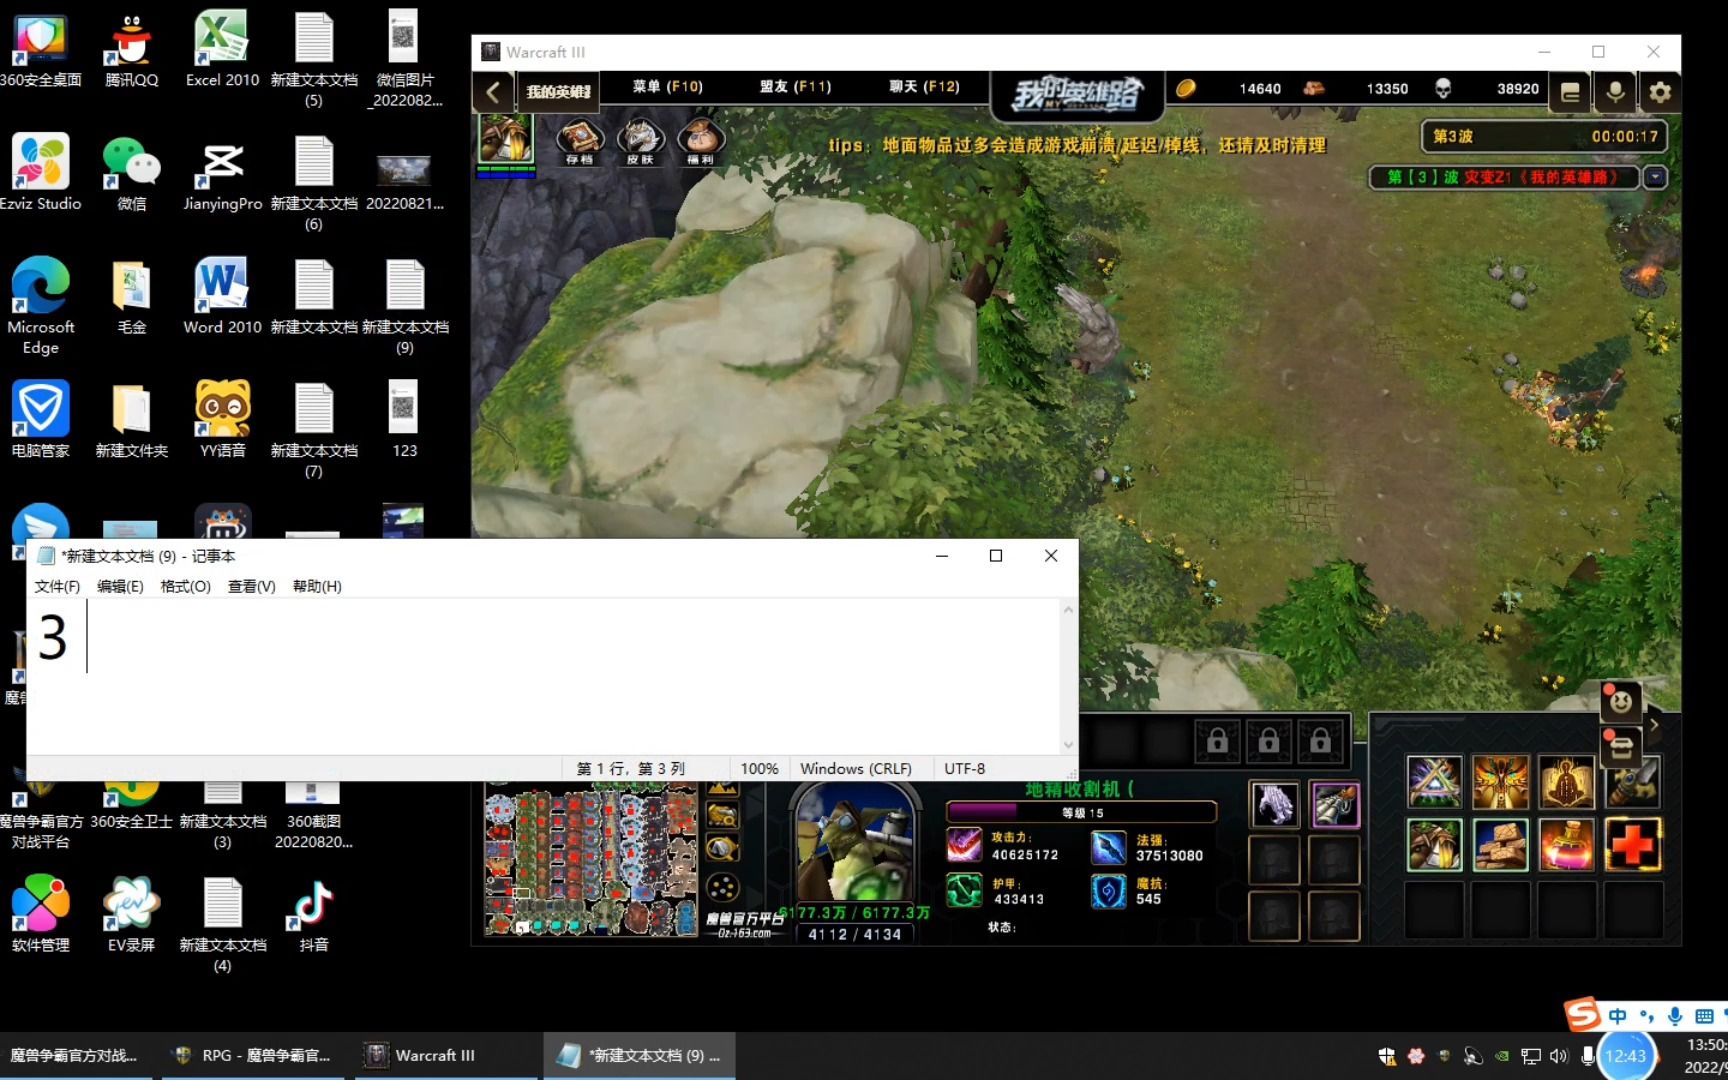Open the Excel 2010 desktop shortcut
The width and height of the screenshot is (1728, 1080).
click(x=222, y=48)
